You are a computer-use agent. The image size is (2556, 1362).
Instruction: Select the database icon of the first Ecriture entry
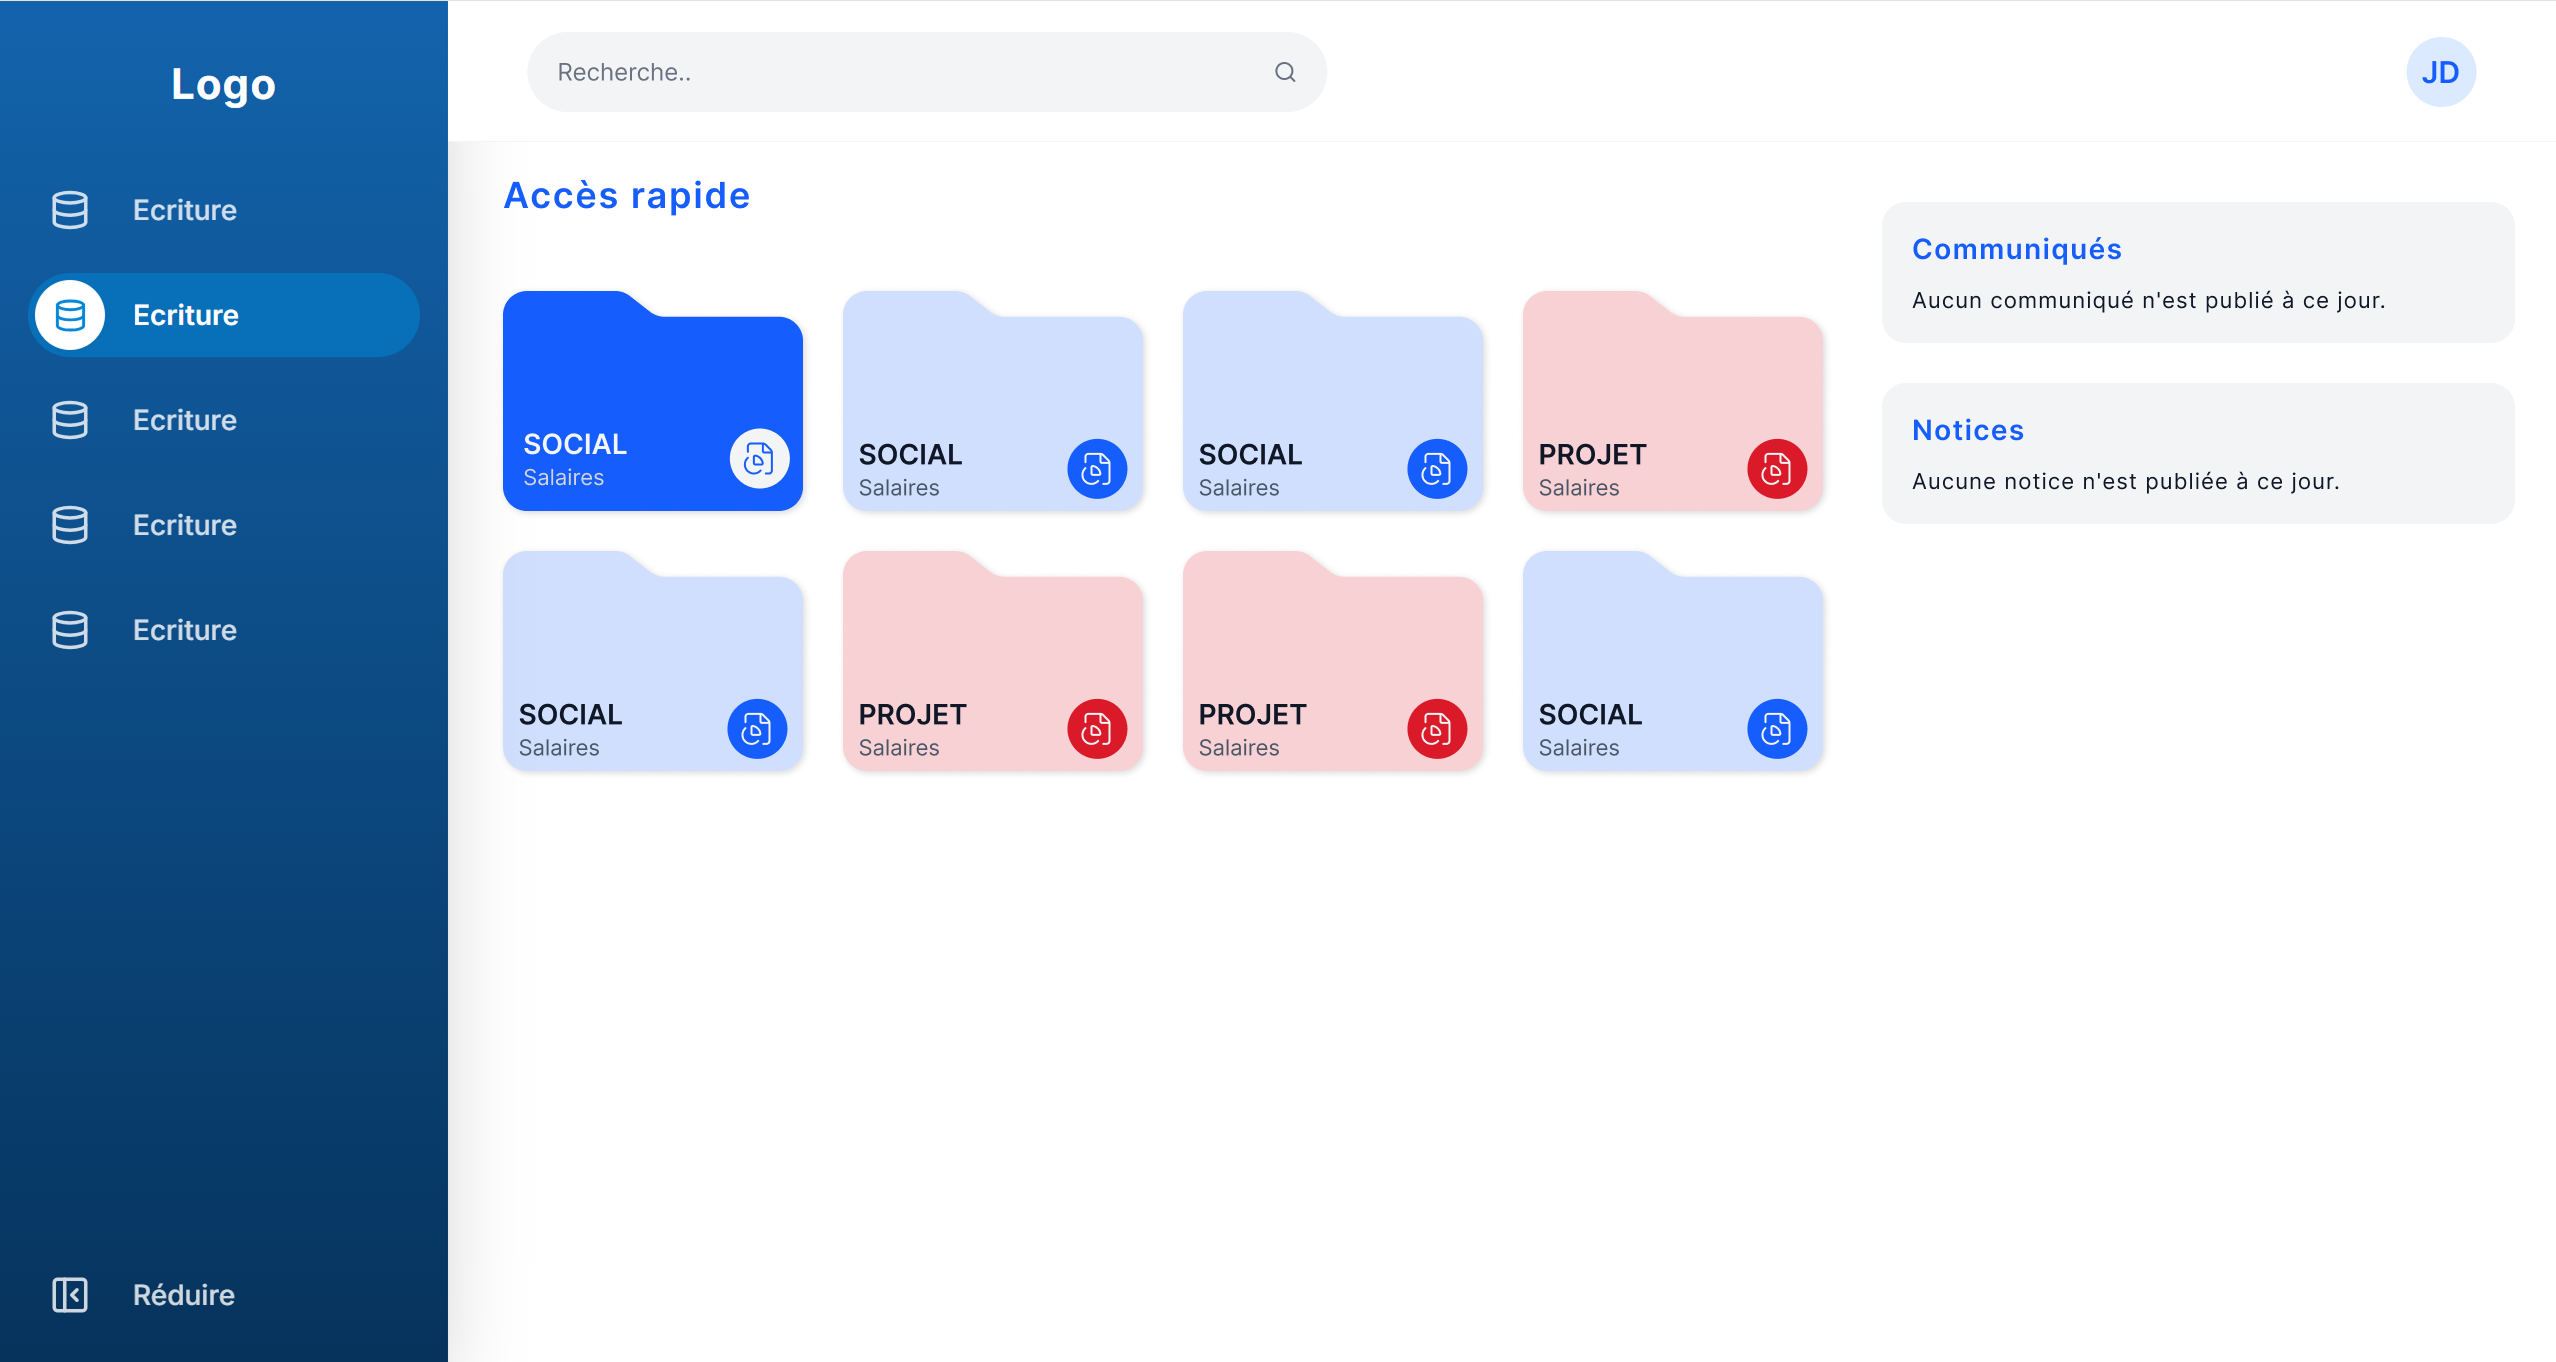(69, 210)
